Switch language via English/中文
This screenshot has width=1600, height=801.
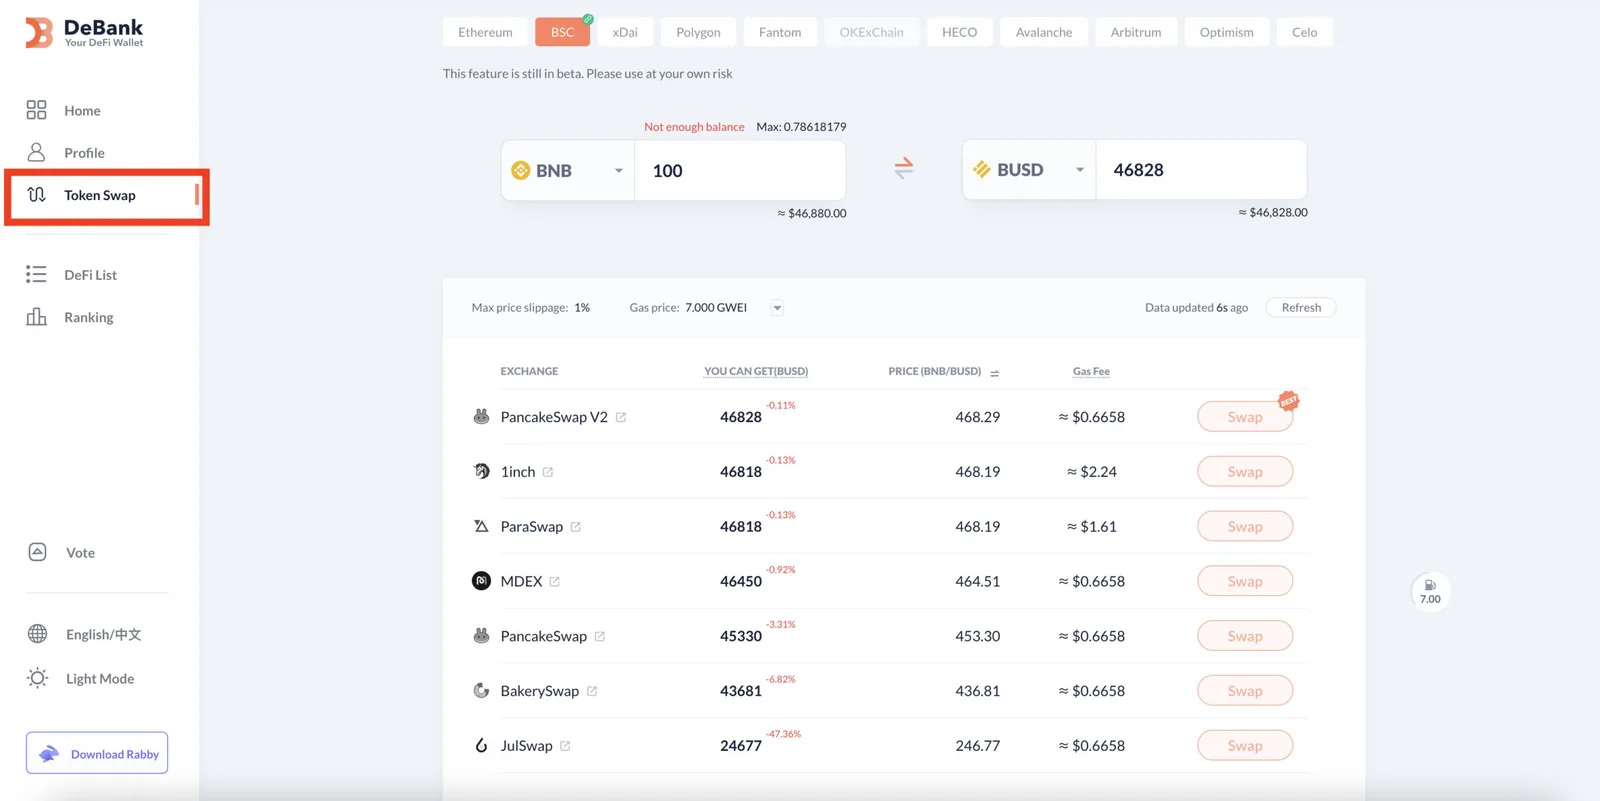click(104, 634)
